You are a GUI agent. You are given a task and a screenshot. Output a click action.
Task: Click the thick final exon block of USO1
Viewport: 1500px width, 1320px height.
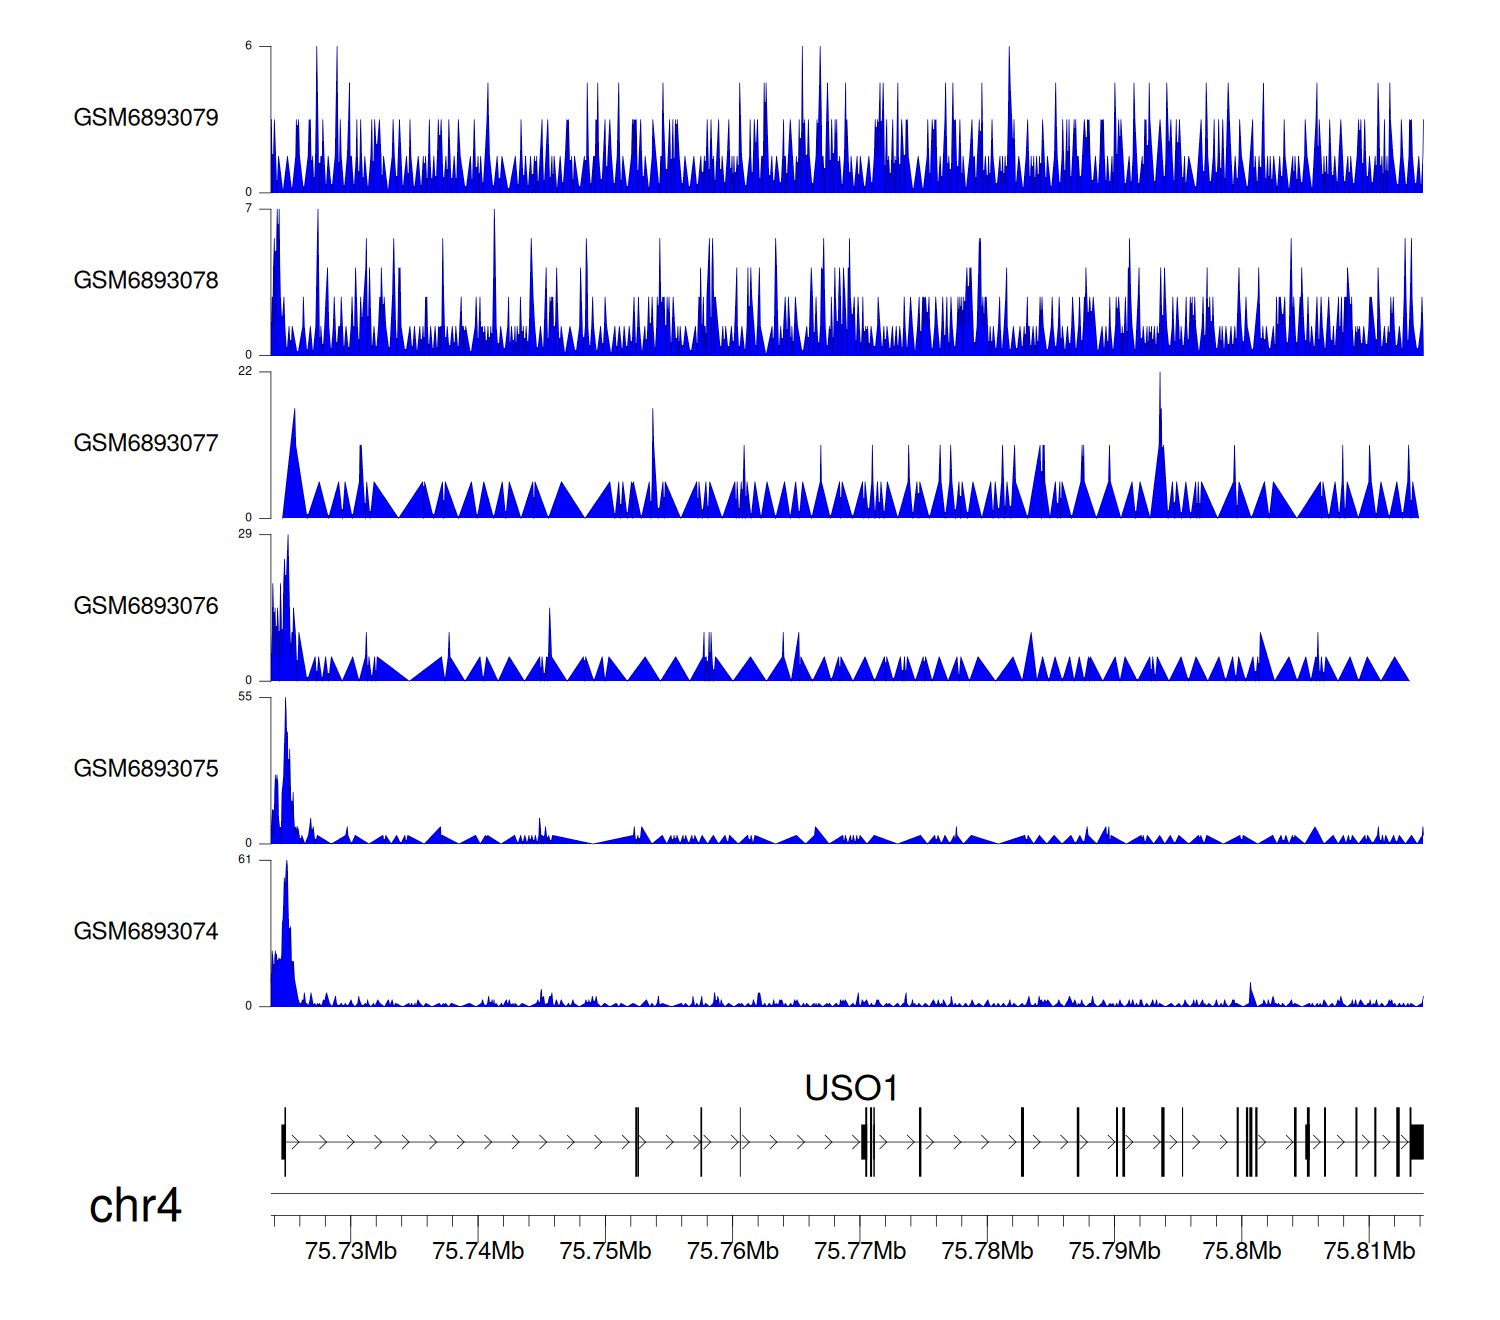1417,1142
